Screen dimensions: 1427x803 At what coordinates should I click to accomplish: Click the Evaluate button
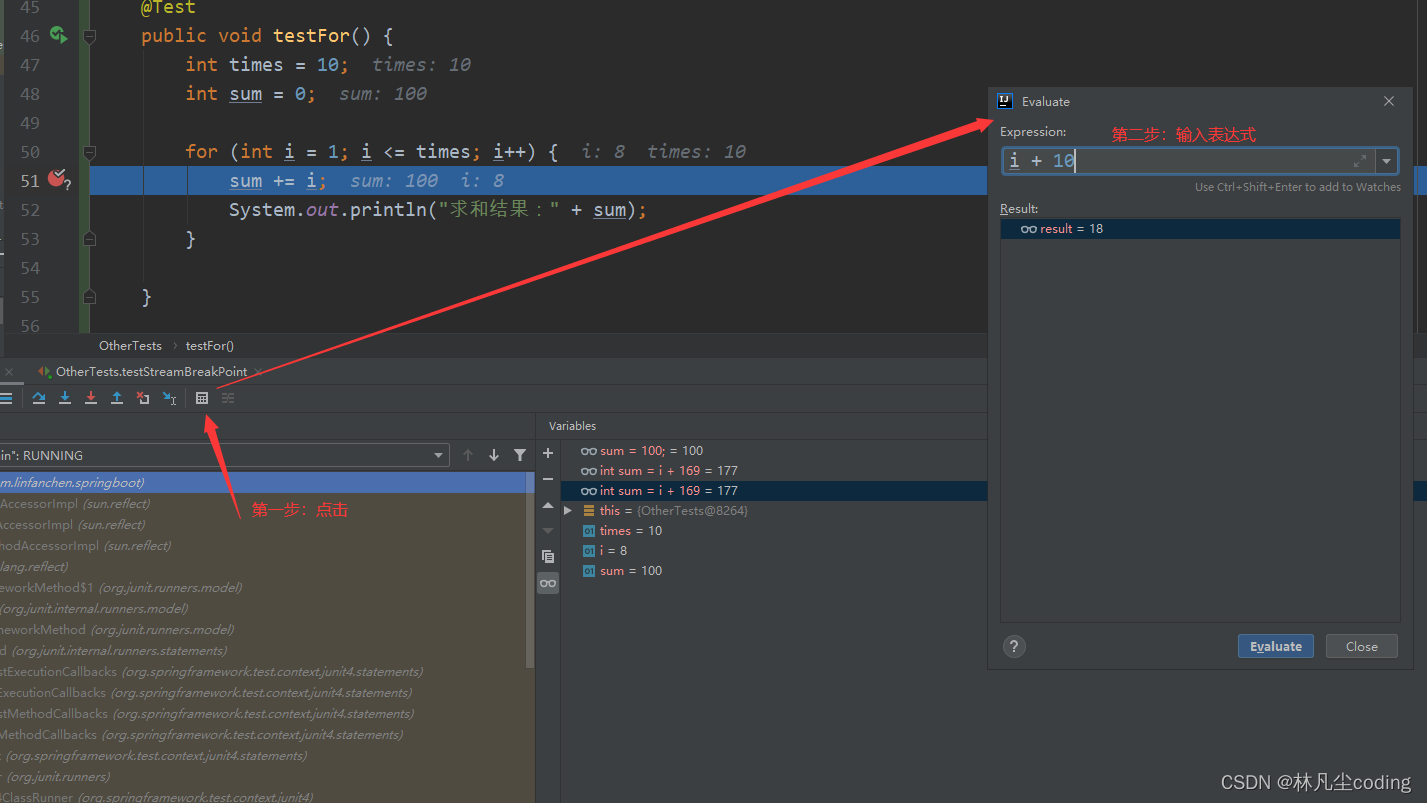tap(1276, 646)
